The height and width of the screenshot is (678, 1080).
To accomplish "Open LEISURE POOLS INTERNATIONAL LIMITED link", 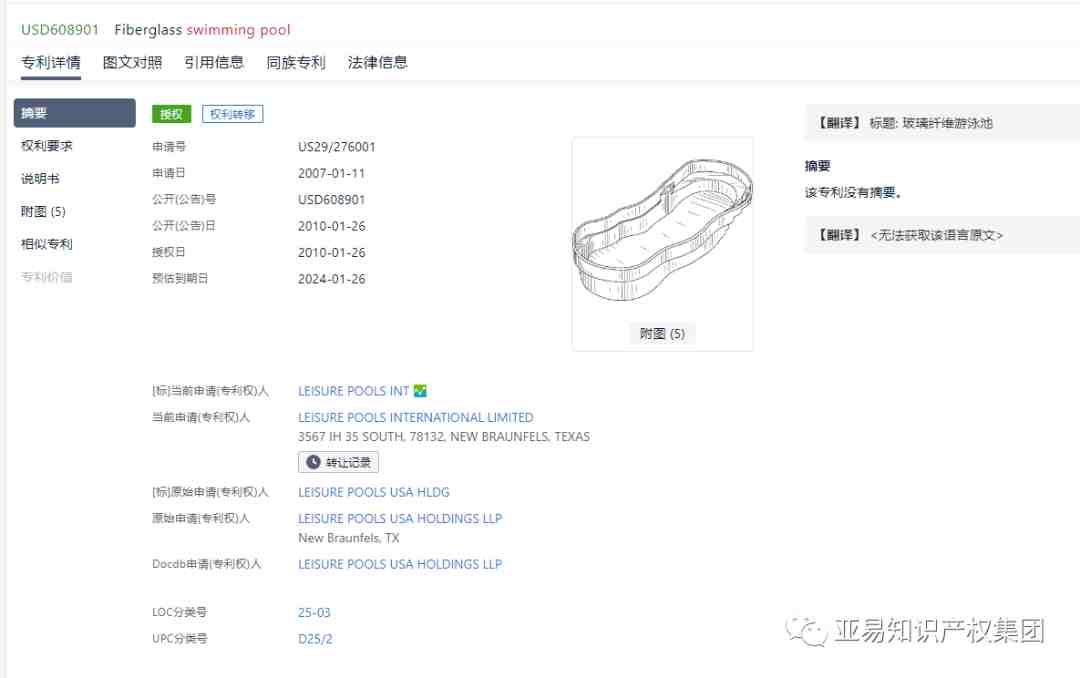I will click(415, 418).
